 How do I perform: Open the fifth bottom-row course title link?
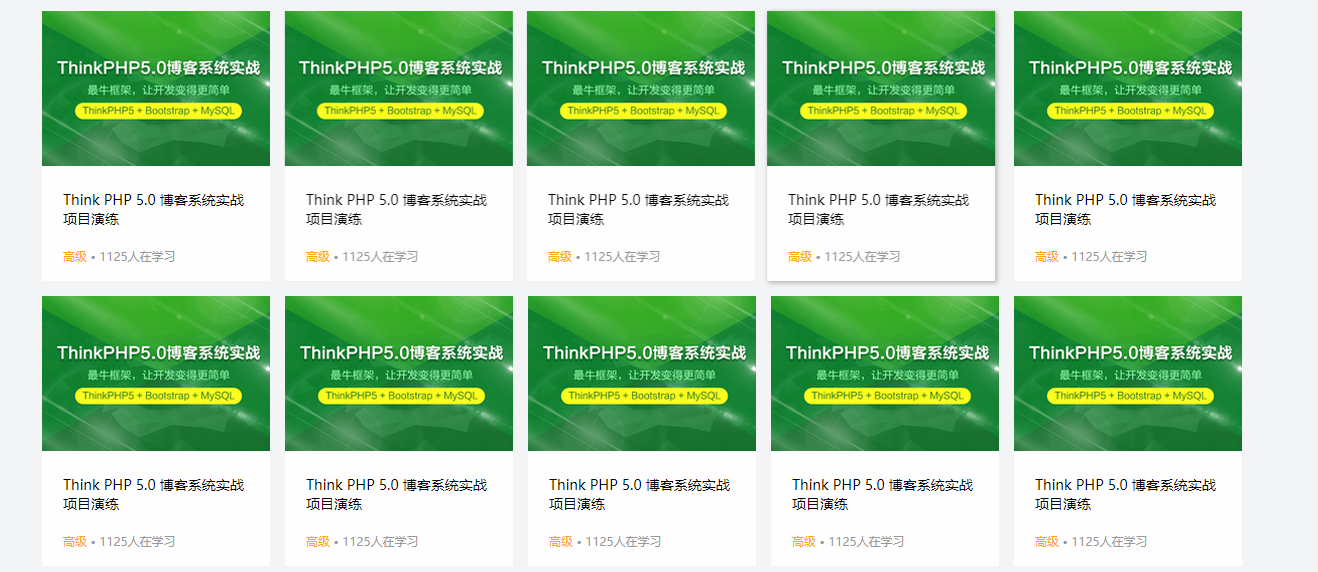coord(1125,494)
